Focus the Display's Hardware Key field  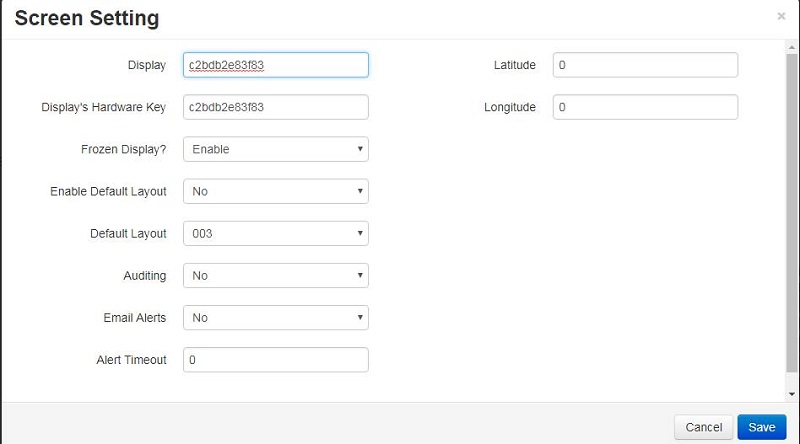[x=276, y=107]
